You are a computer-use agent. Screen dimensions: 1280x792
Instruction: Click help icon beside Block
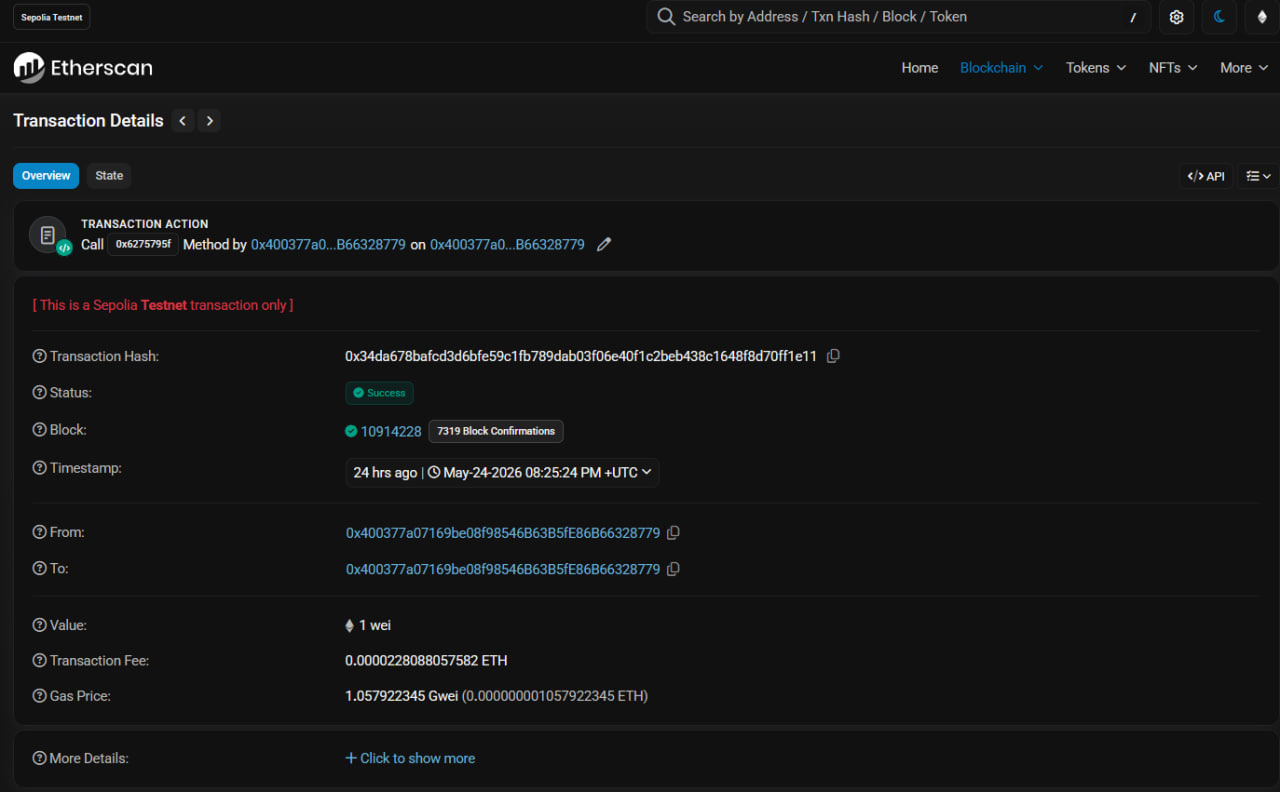coord(40,430)
